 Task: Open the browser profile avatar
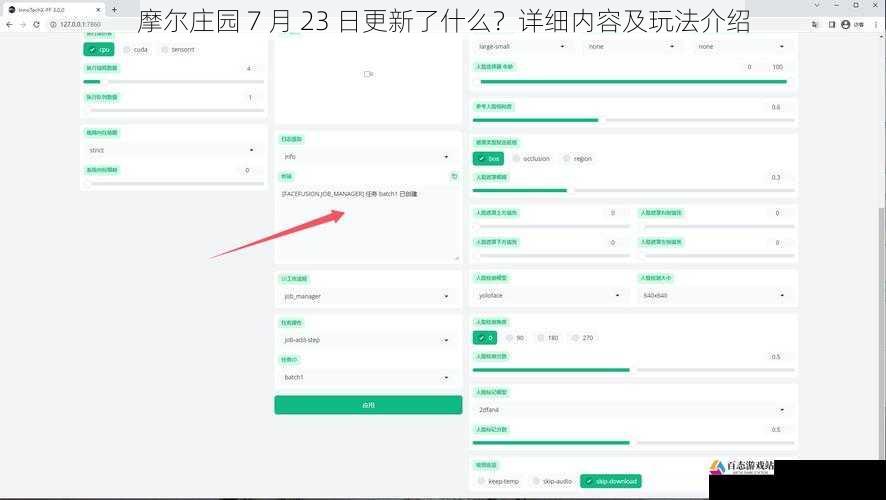[845, 25]
